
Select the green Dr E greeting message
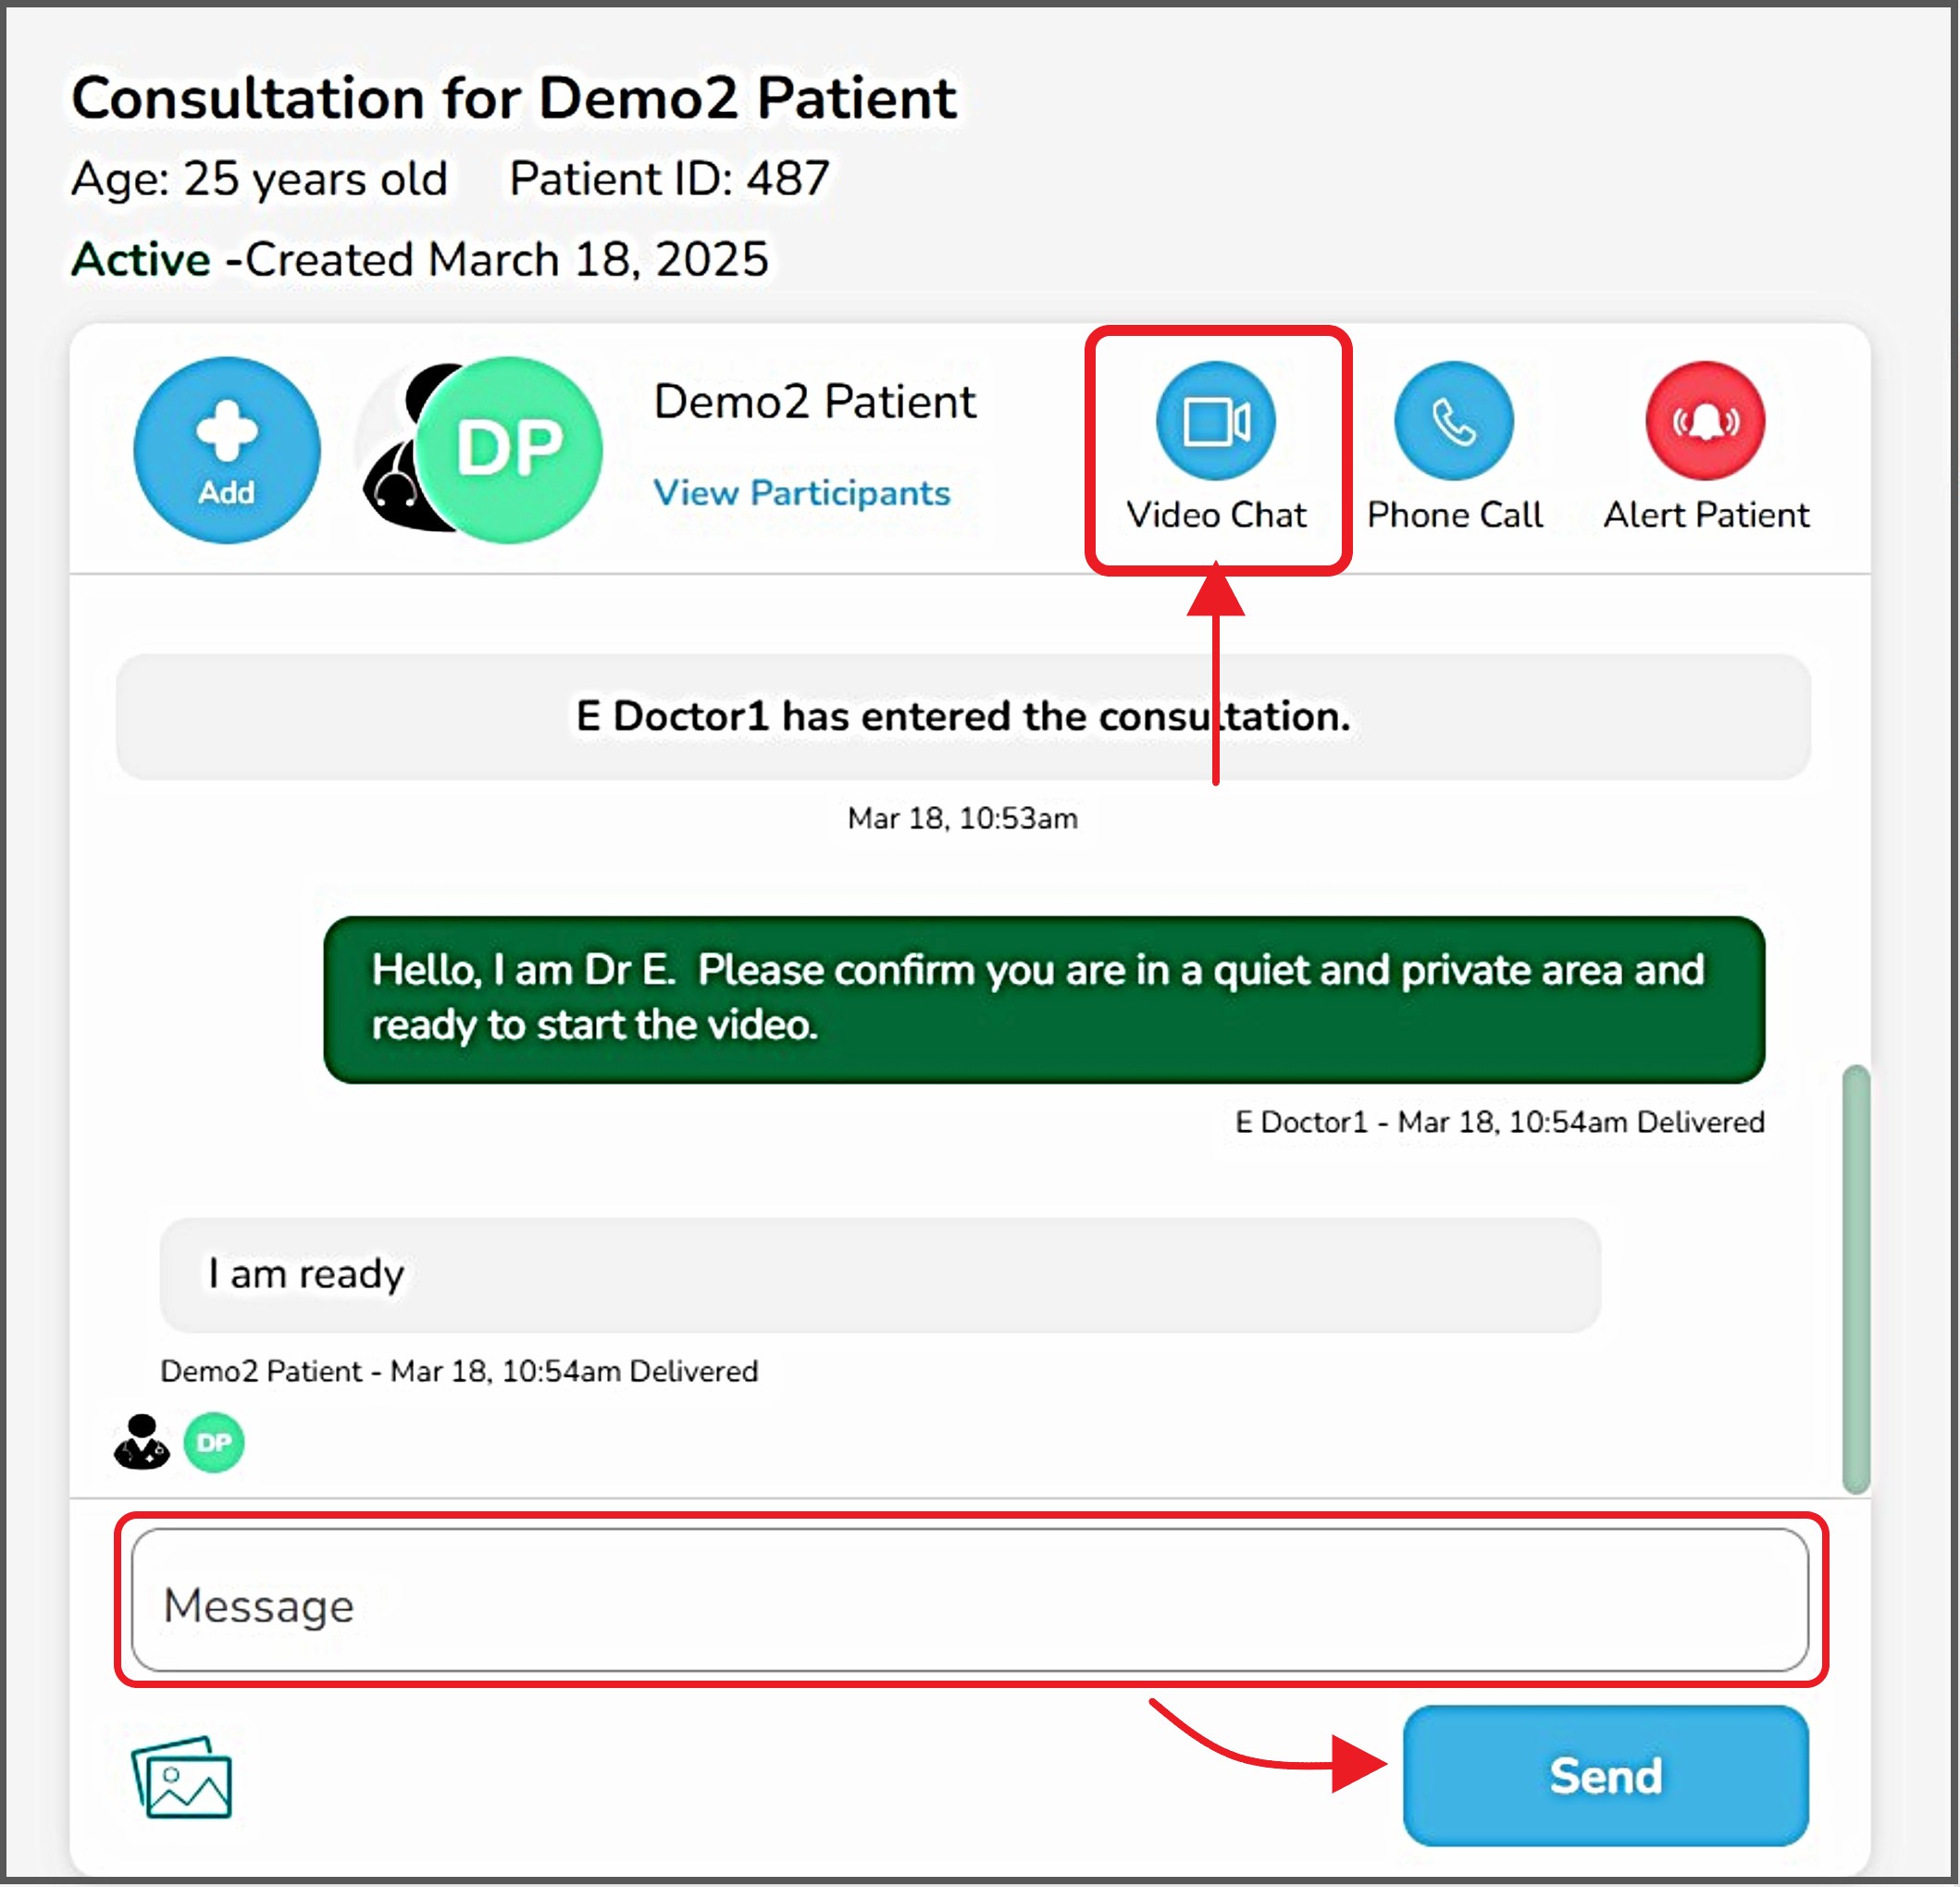pyautogui.click(x=1043, y=998)
